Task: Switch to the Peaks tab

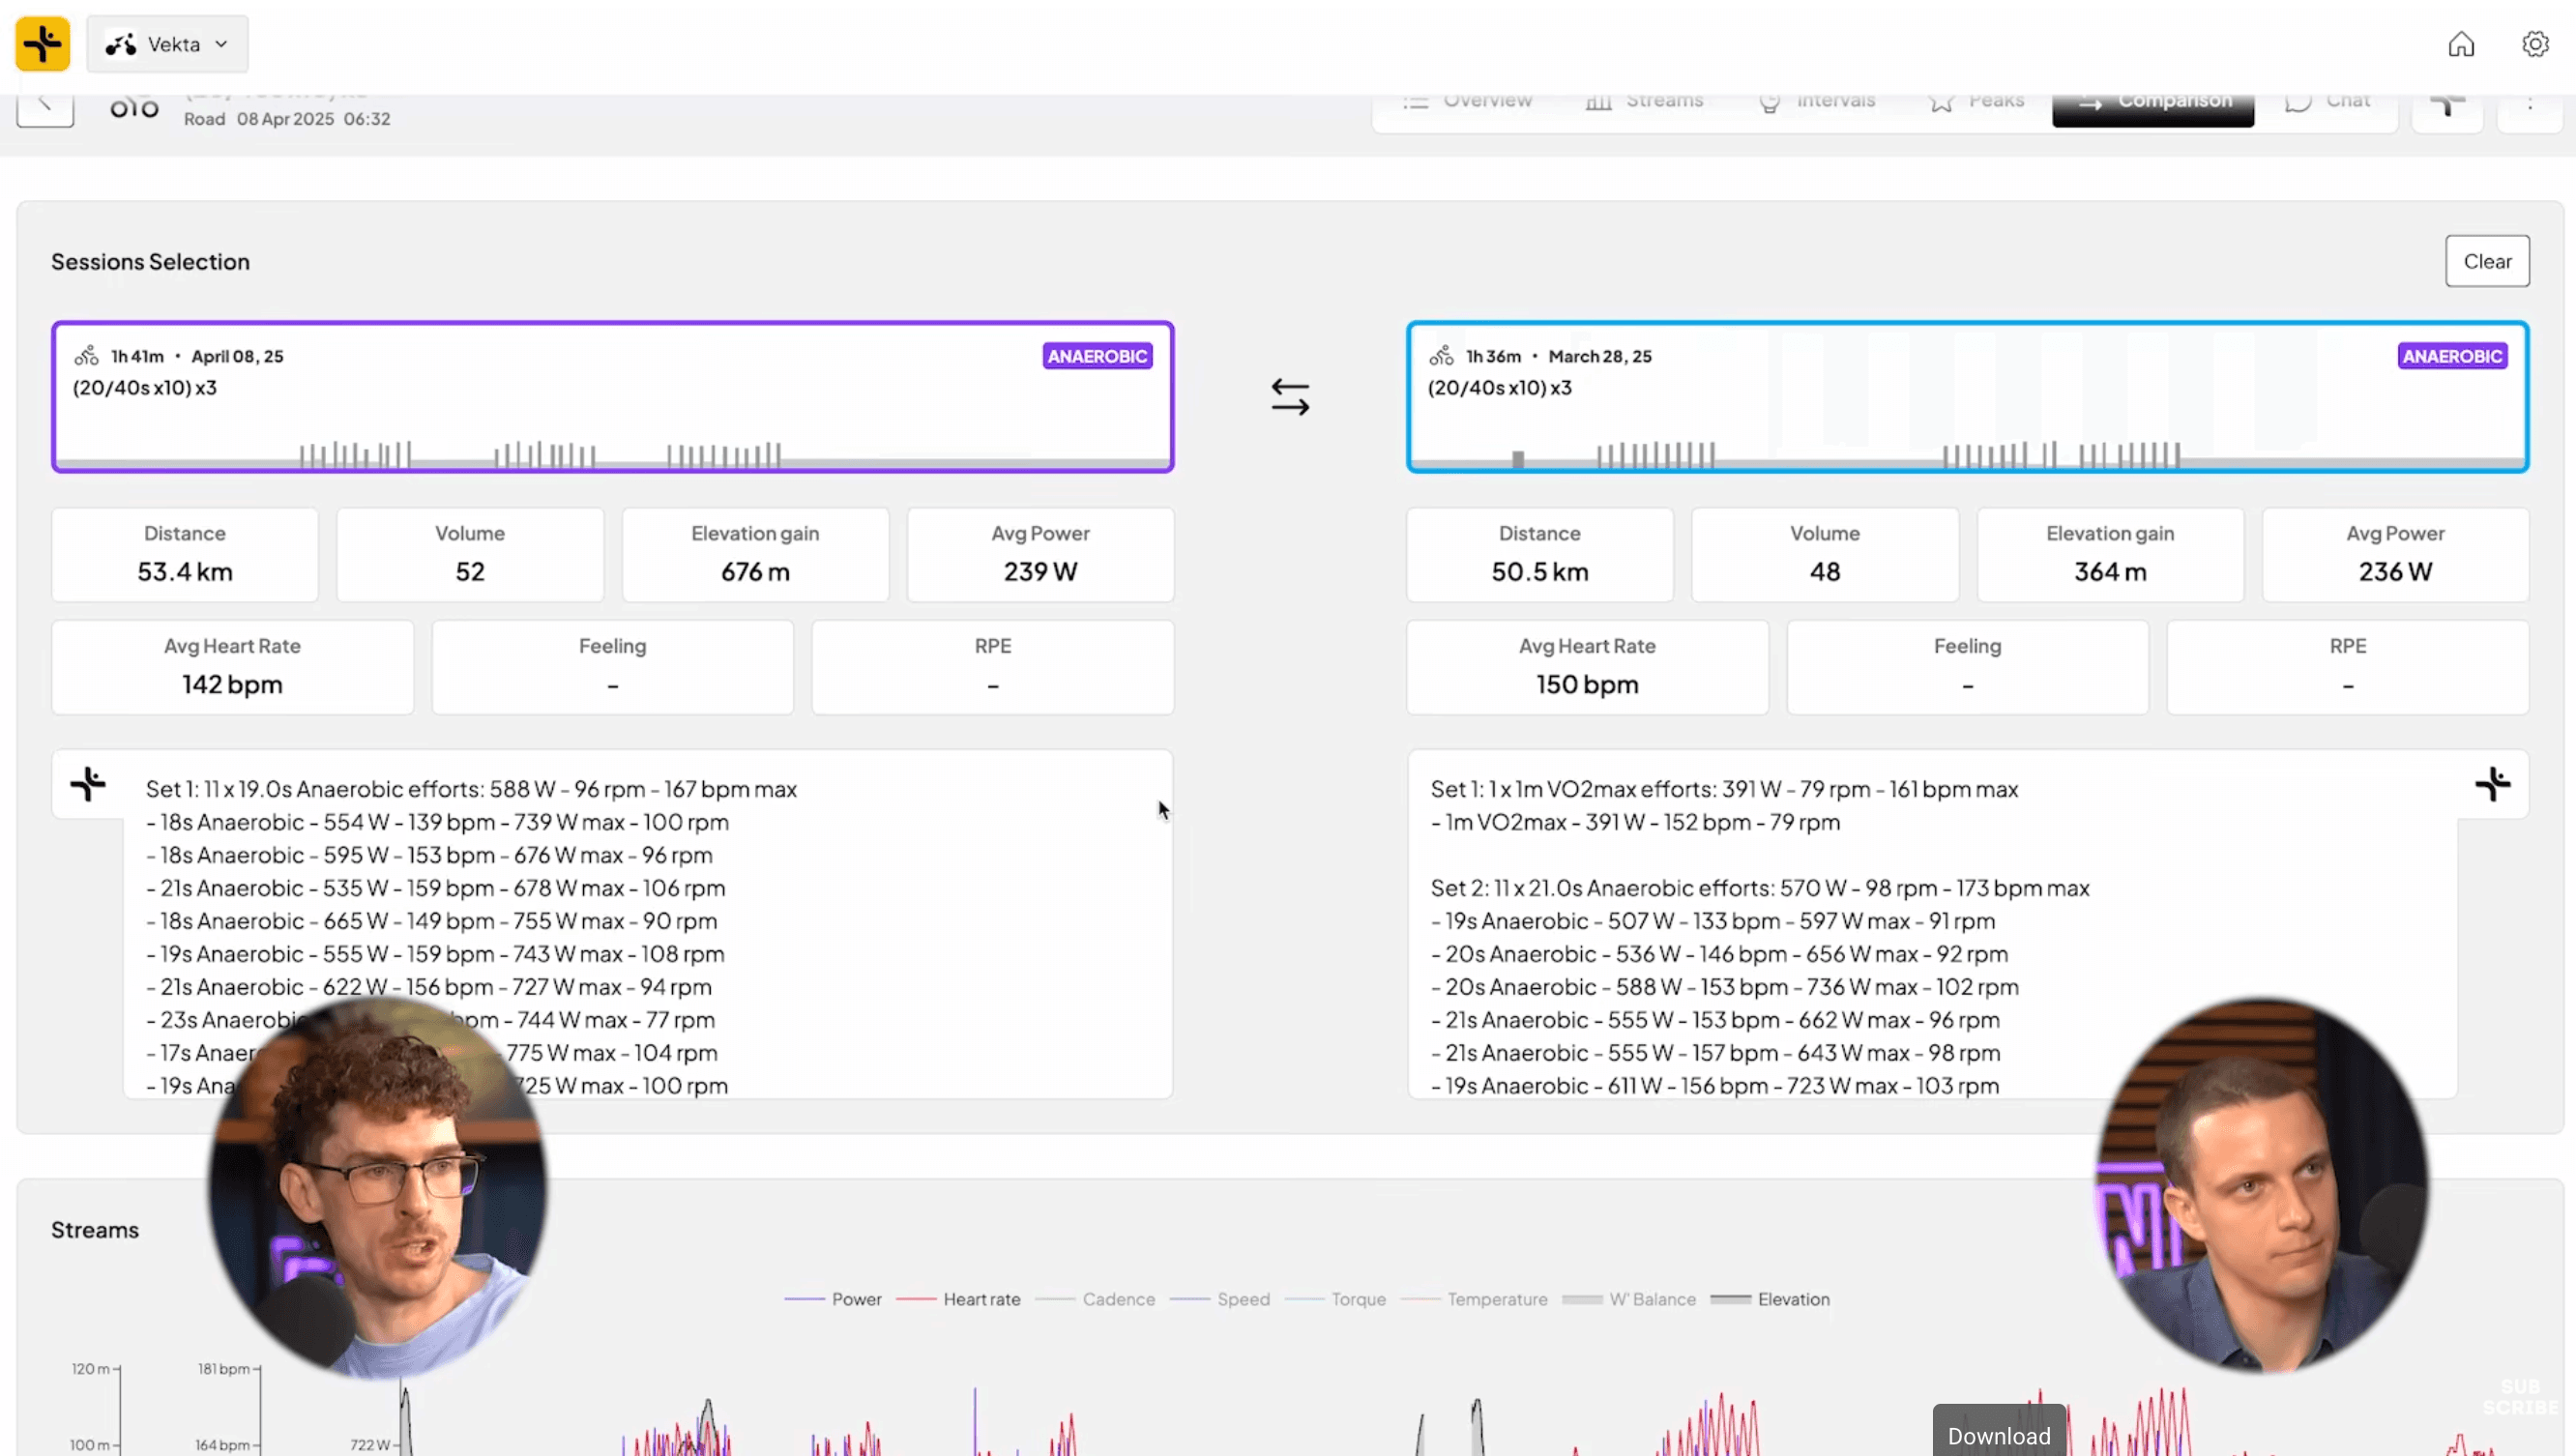Action: coord(1977,102)
